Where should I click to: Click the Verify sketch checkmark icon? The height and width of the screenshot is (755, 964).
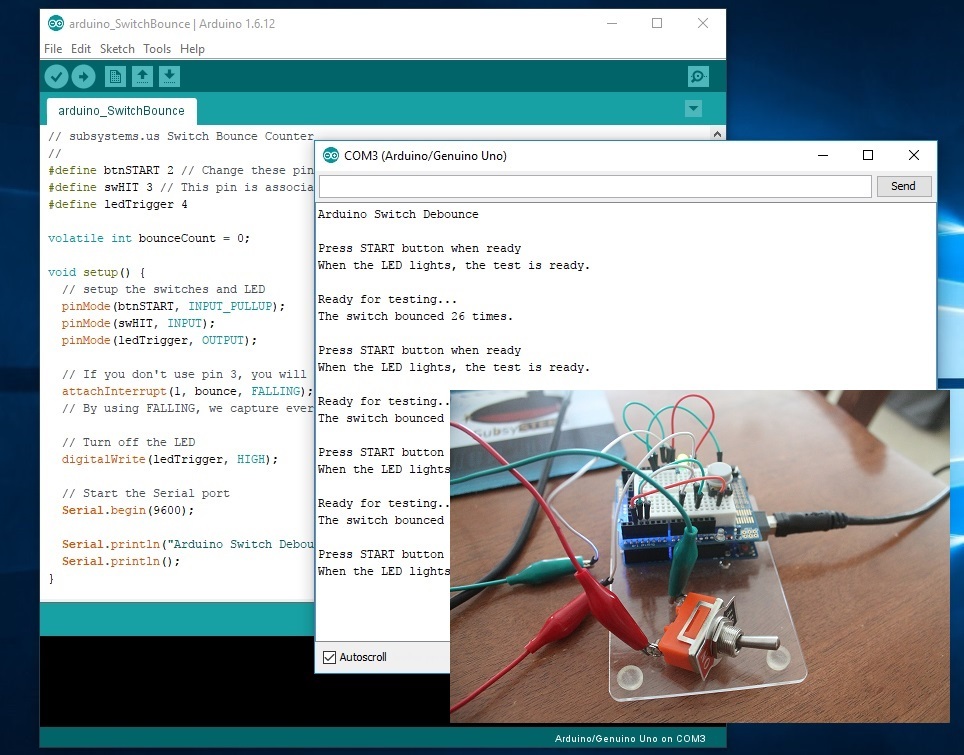[56, 77]
